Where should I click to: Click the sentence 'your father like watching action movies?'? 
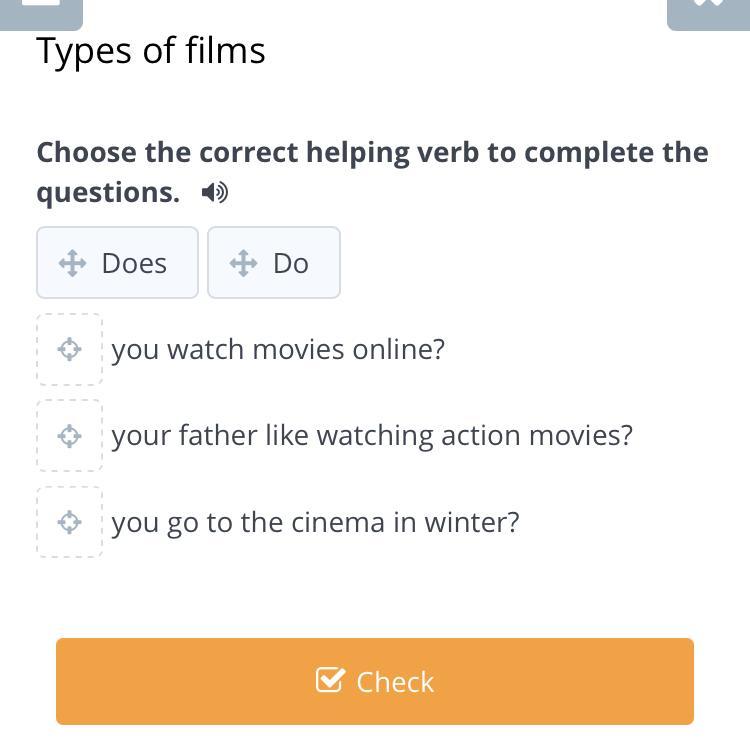click(x=372, y=435)
